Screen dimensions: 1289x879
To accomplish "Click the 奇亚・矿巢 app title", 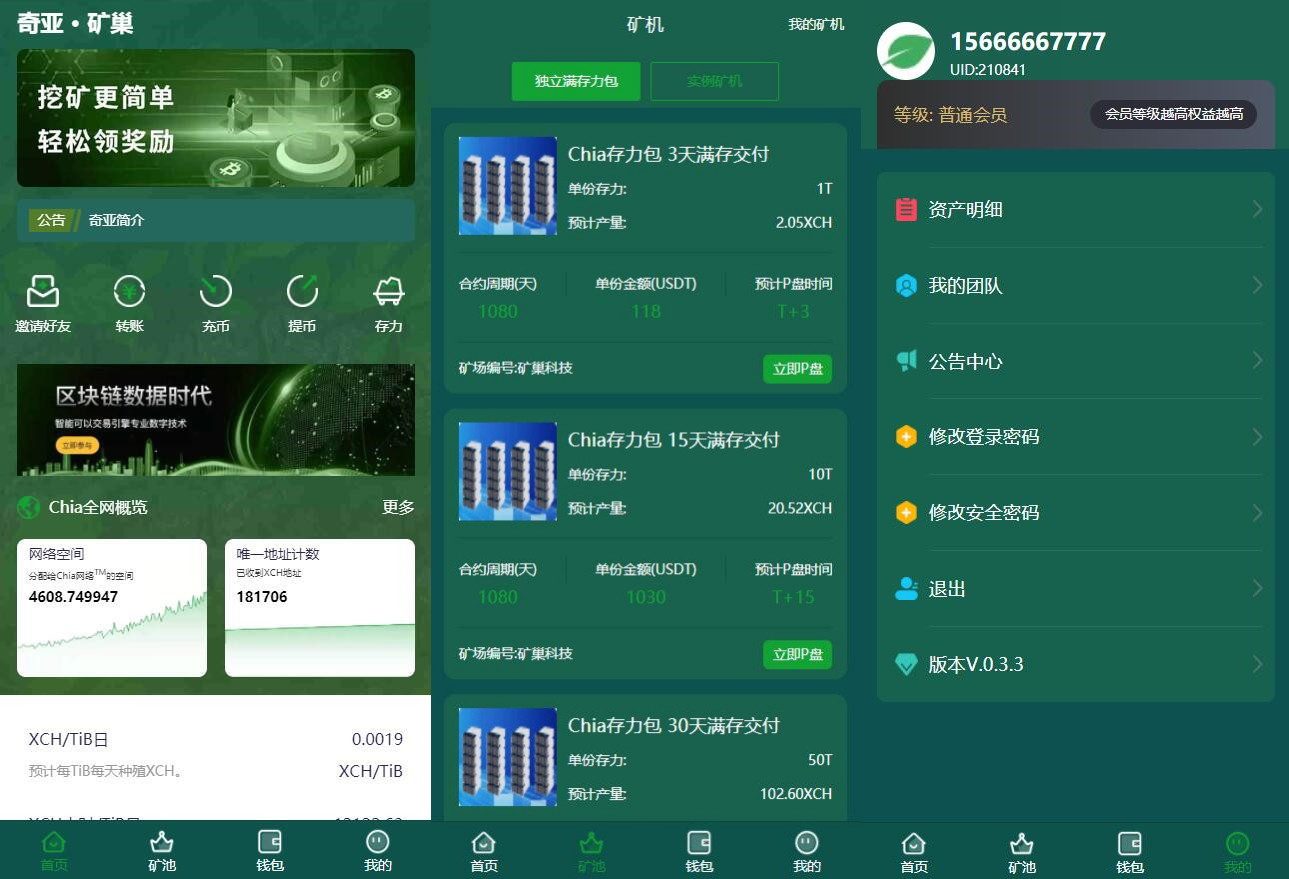I will (x=75, y=24).
